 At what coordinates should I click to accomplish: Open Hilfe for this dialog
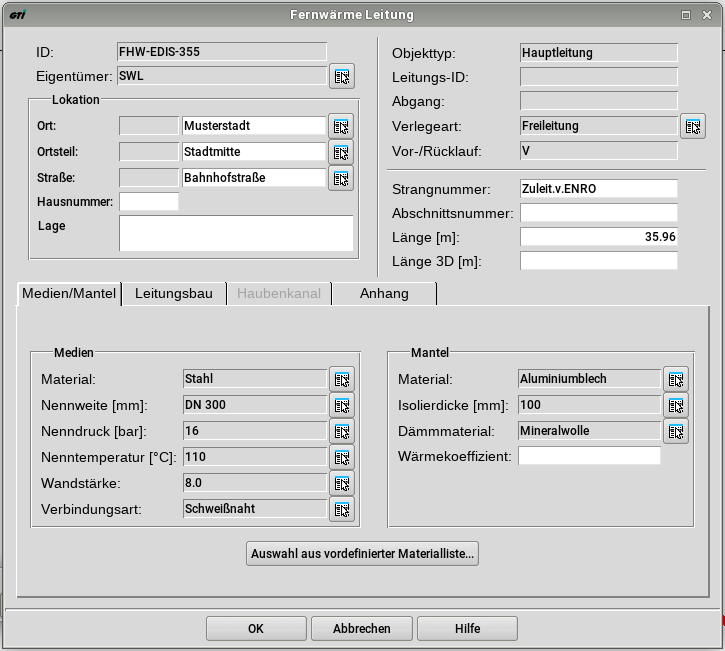(467, 628)
